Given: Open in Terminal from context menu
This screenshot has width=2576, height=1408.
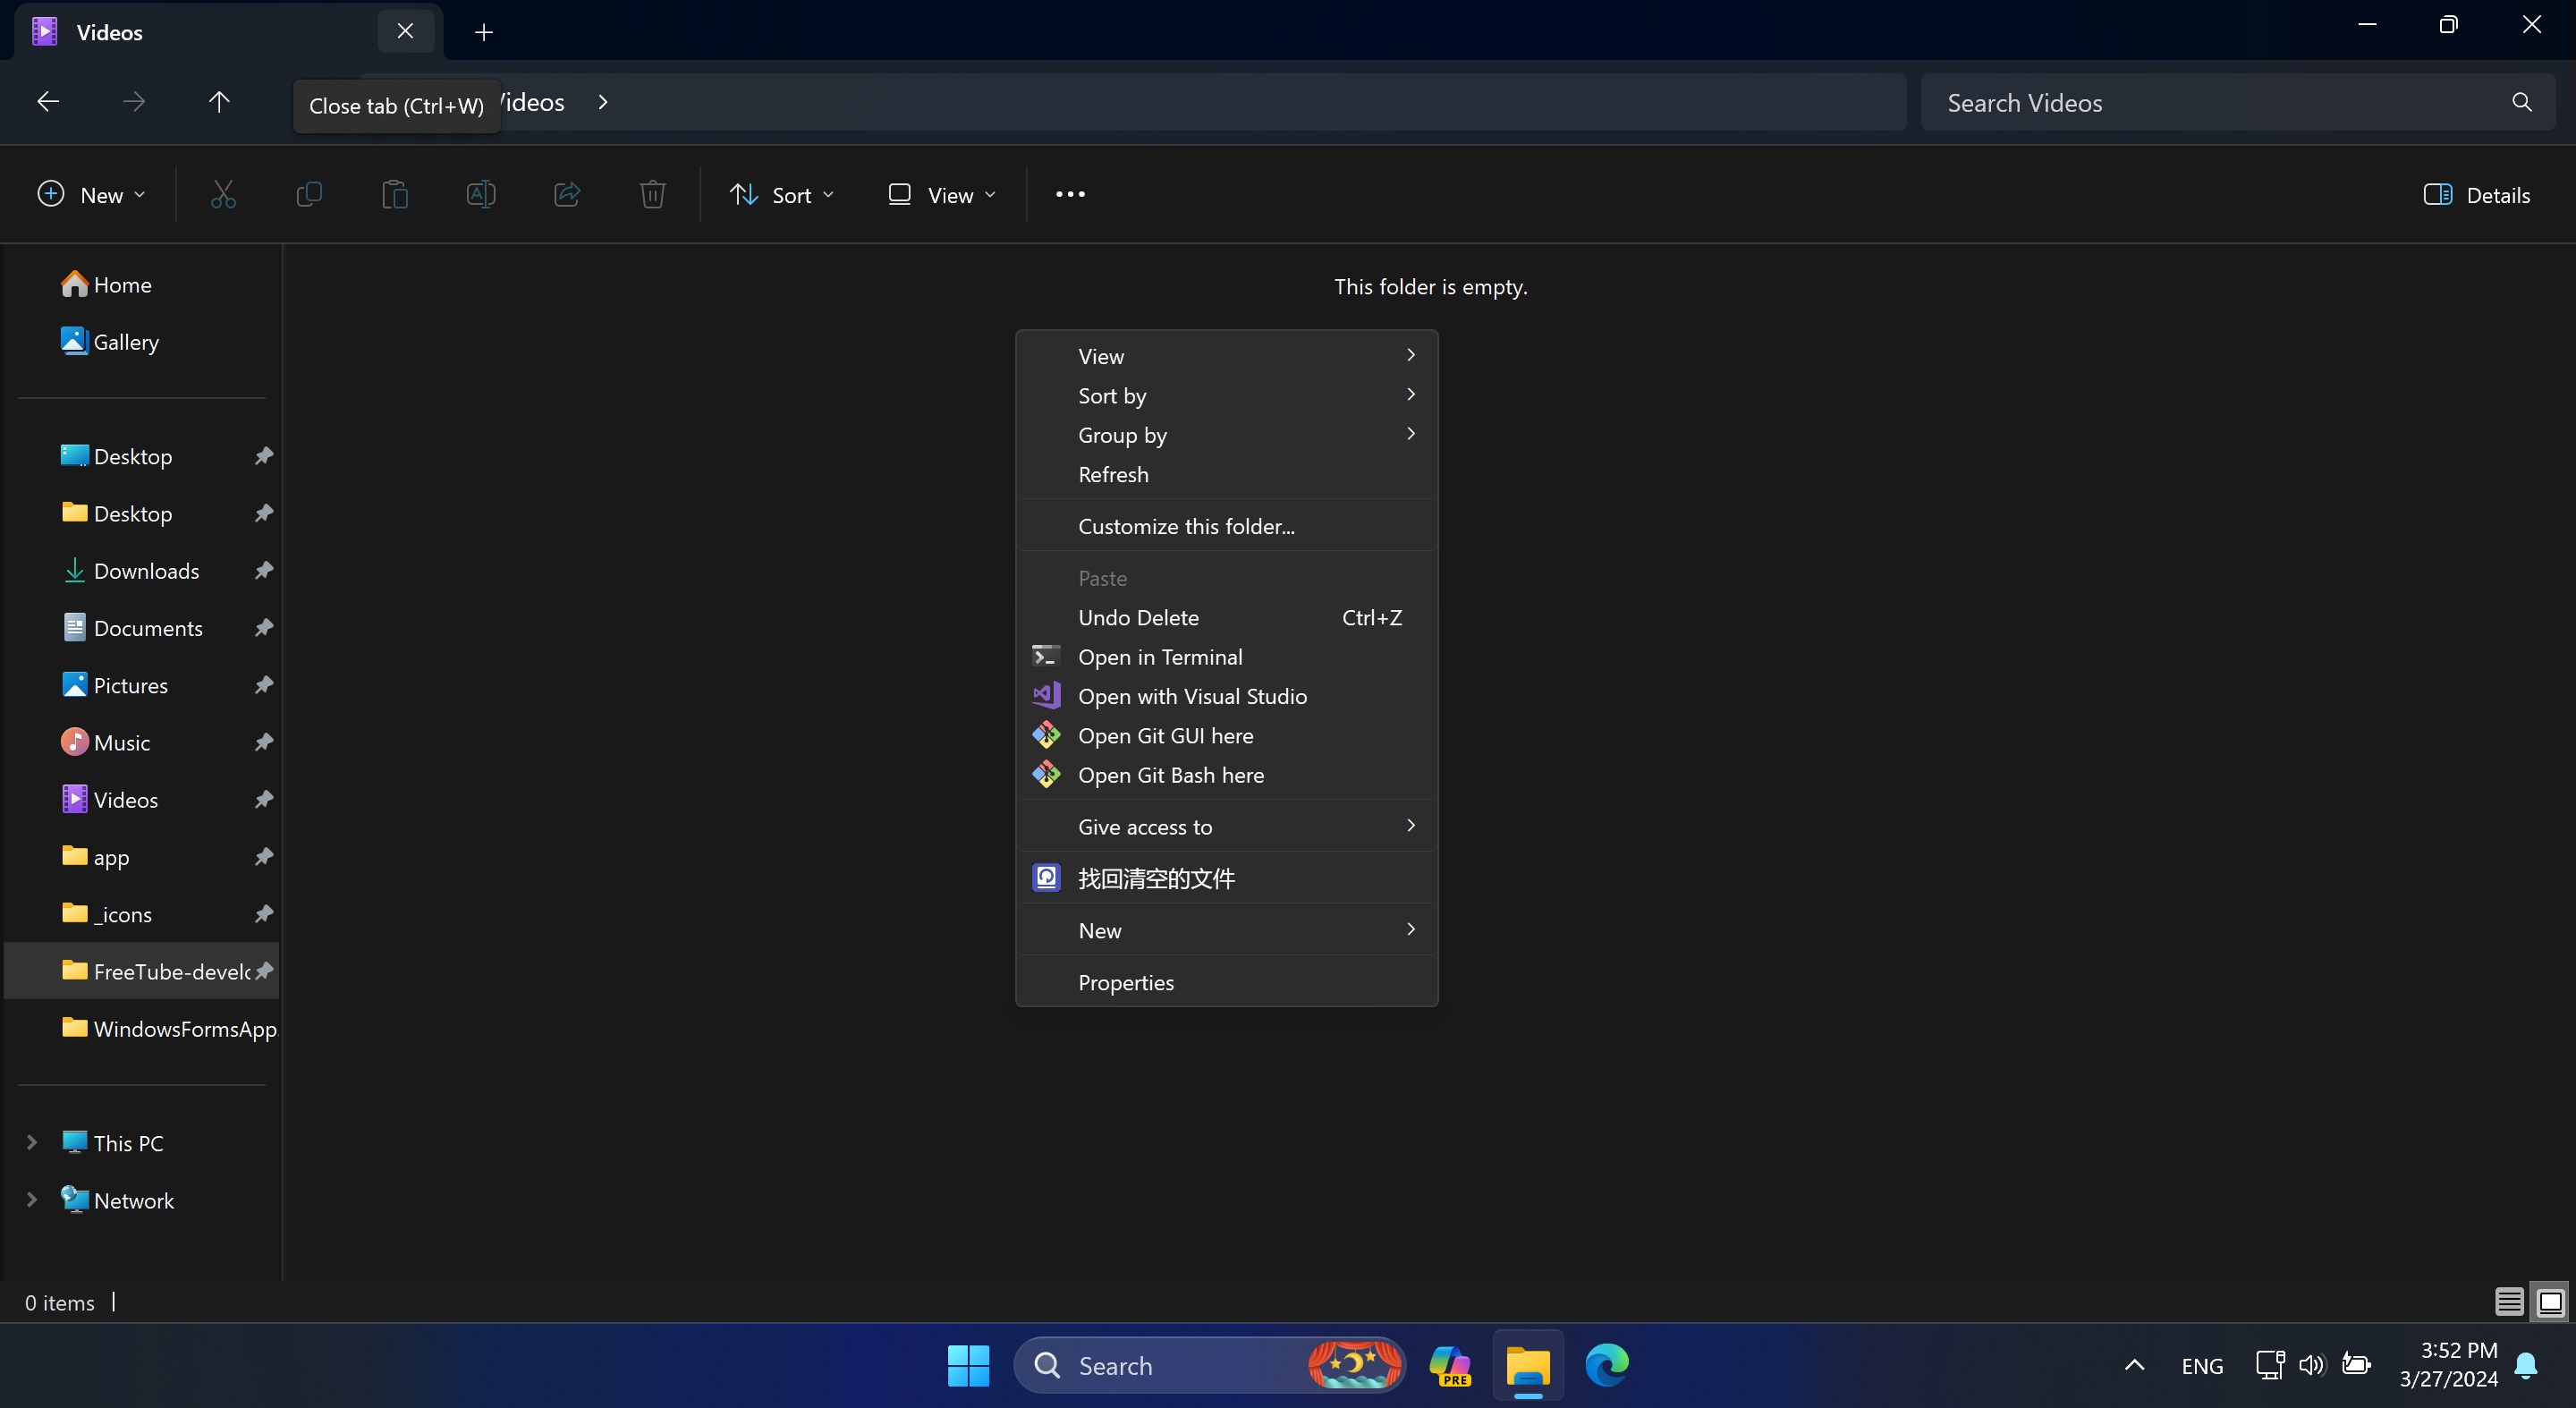Looking at the screenshot, I should pyautogui.click(x=1160, y=657).
